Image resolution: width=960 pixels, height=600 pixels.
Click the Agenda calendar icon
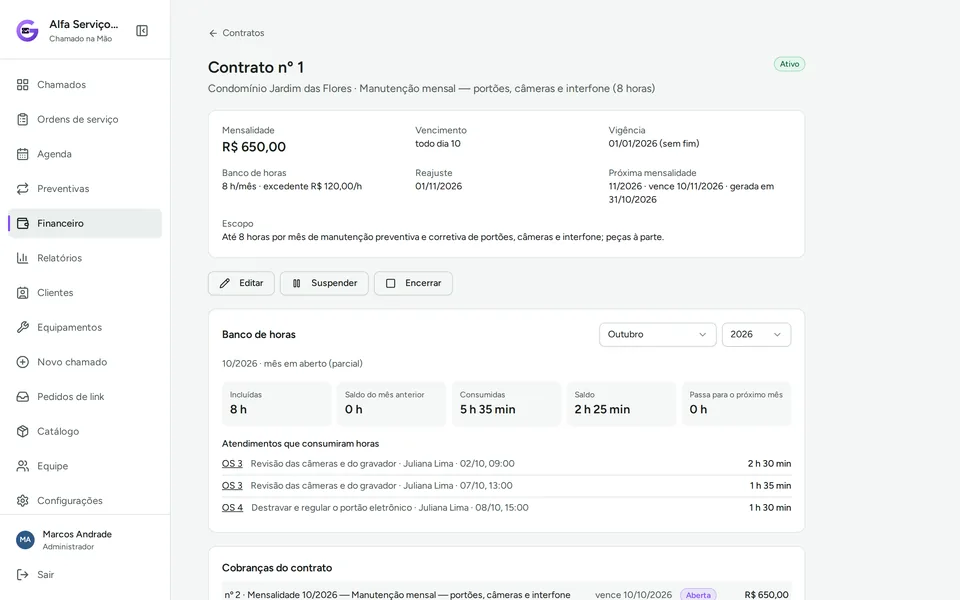click(x=23, y=154)
